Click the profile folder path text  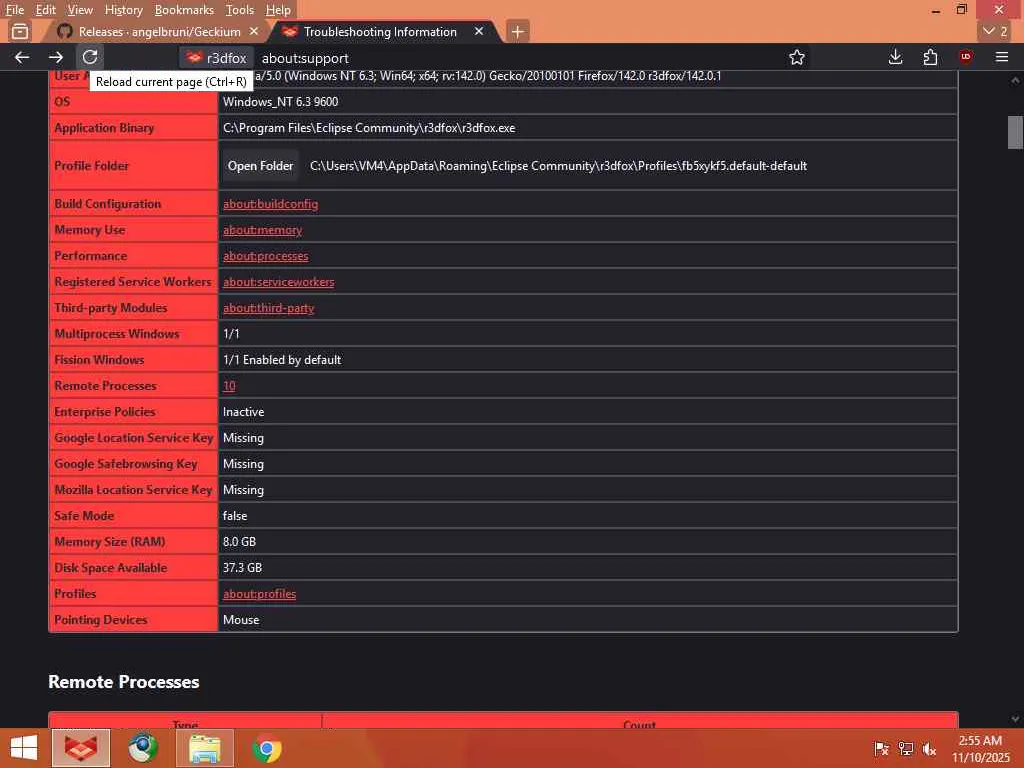click(558, 166)
